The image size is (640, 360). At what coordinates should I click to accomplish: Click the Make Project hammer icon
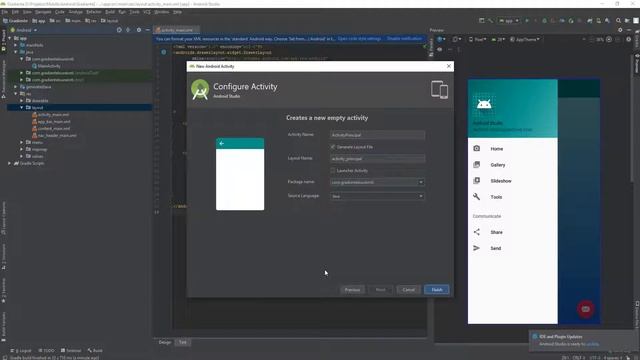click(491, 20)
